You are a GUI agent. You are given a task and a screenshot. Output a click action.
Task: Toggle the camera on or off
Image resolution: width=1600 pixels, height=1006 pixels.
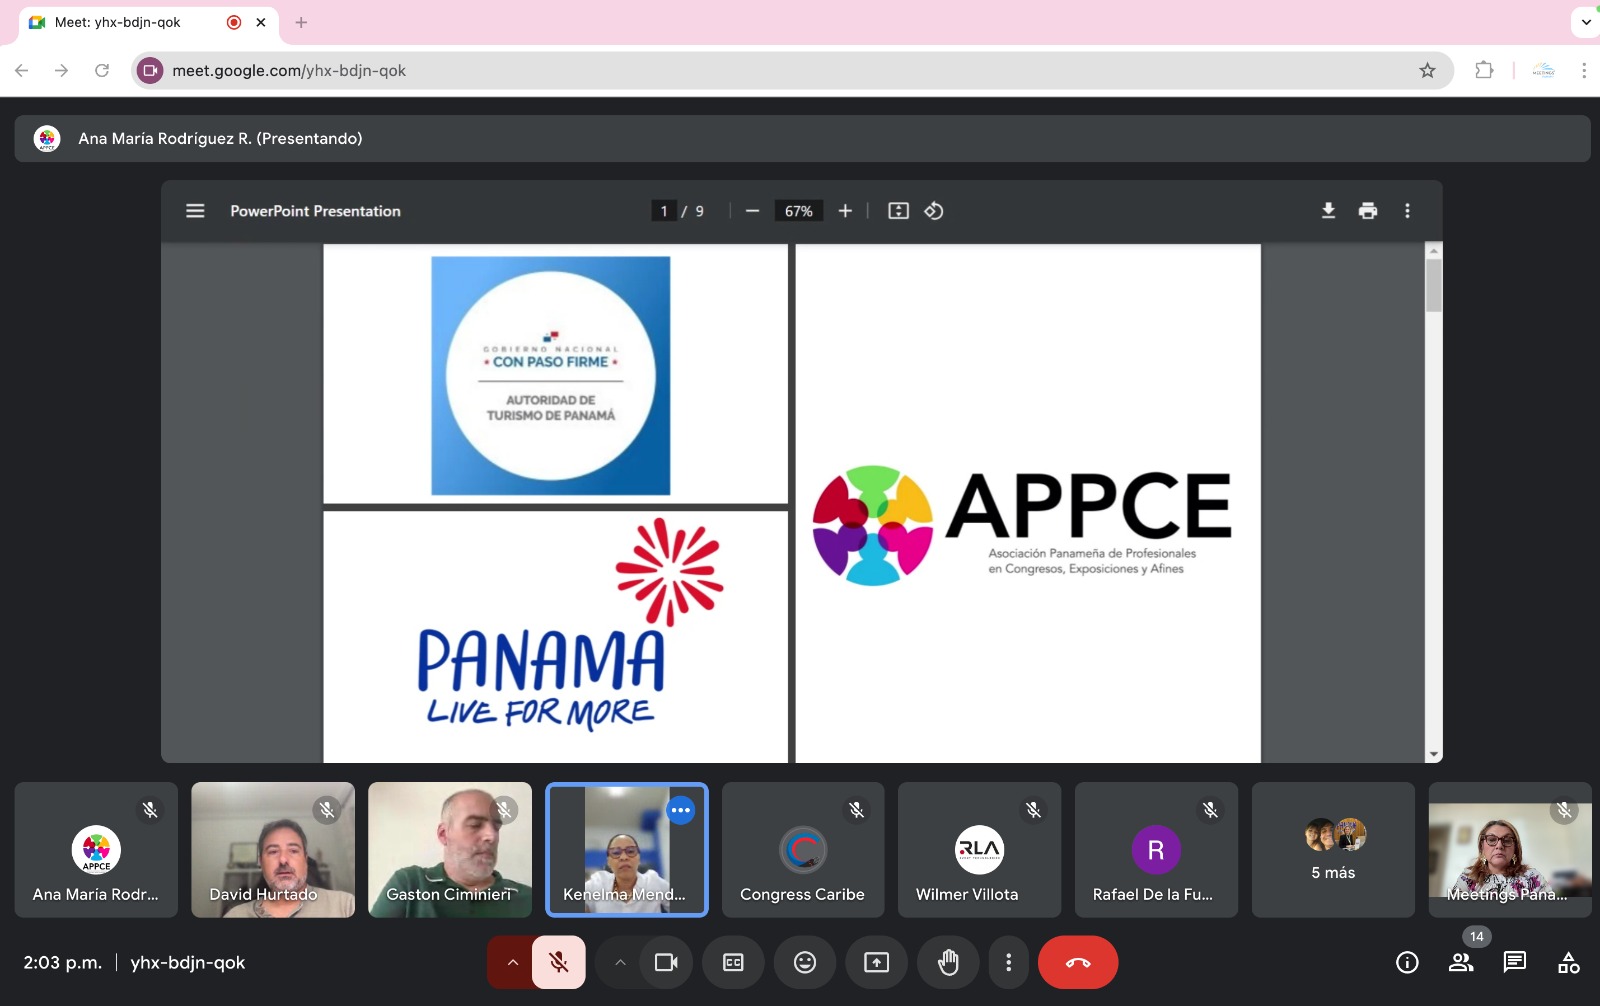666,963
